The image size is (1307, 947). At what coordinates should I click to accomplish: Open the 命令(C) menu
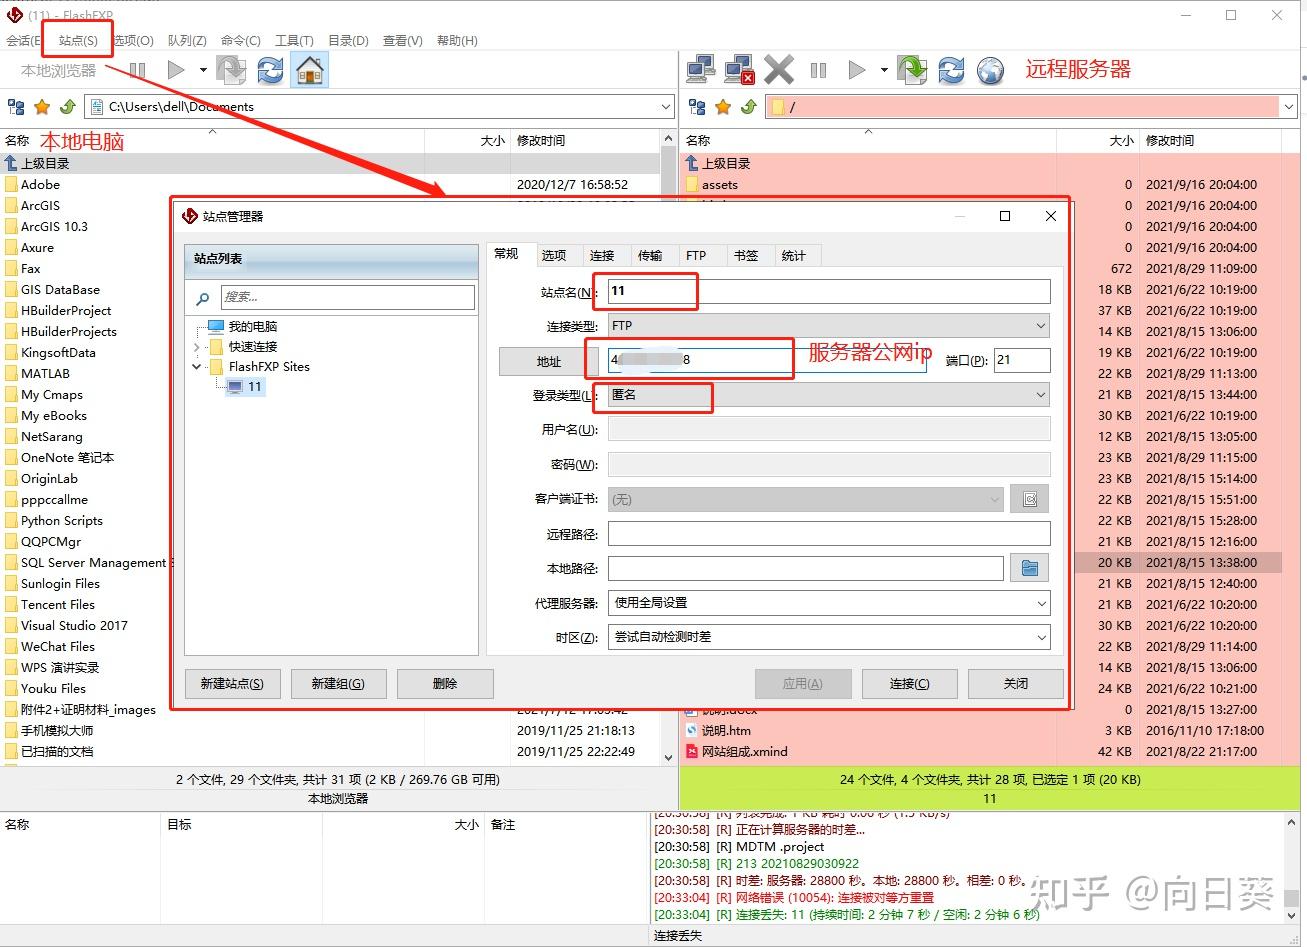[241, 40]
